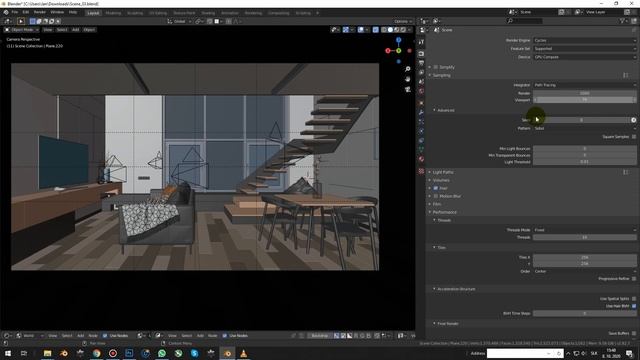Open the View Layer properties tab
The image size is (640, 360).
click(421, 72)
